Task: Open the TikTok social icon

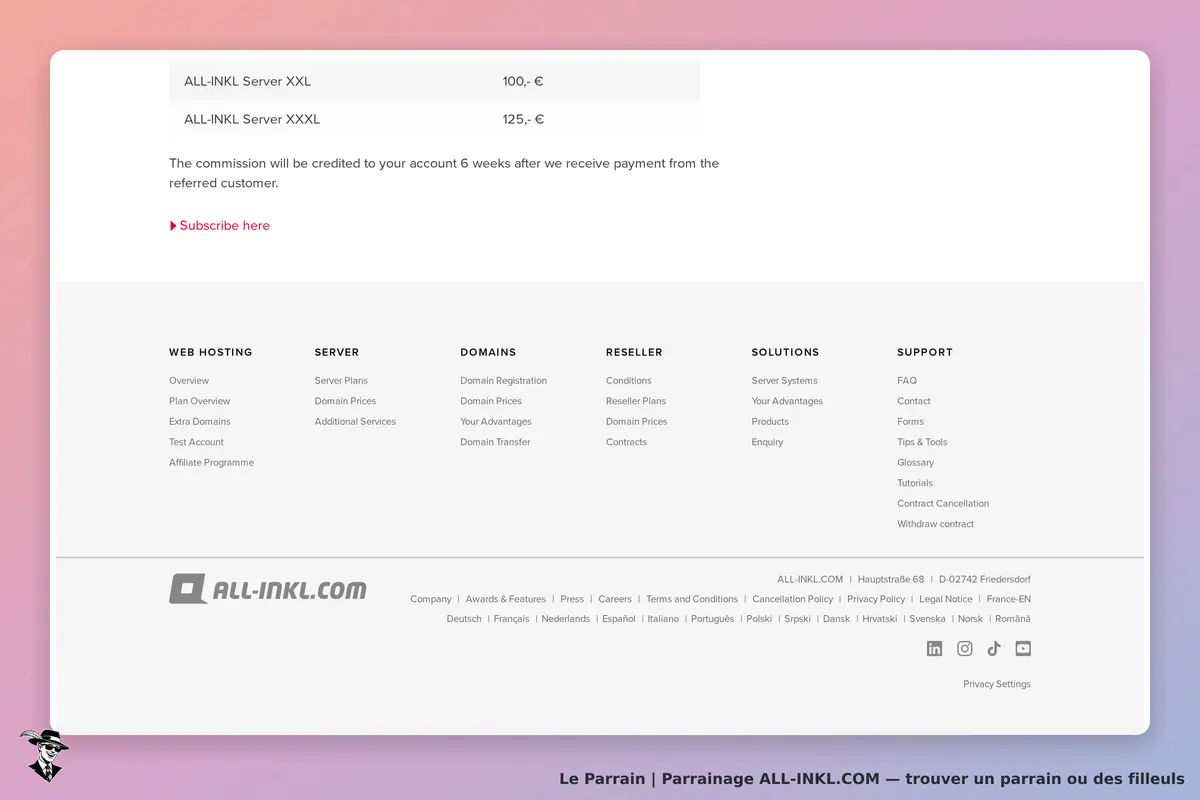Action: (x=994, y=648)
